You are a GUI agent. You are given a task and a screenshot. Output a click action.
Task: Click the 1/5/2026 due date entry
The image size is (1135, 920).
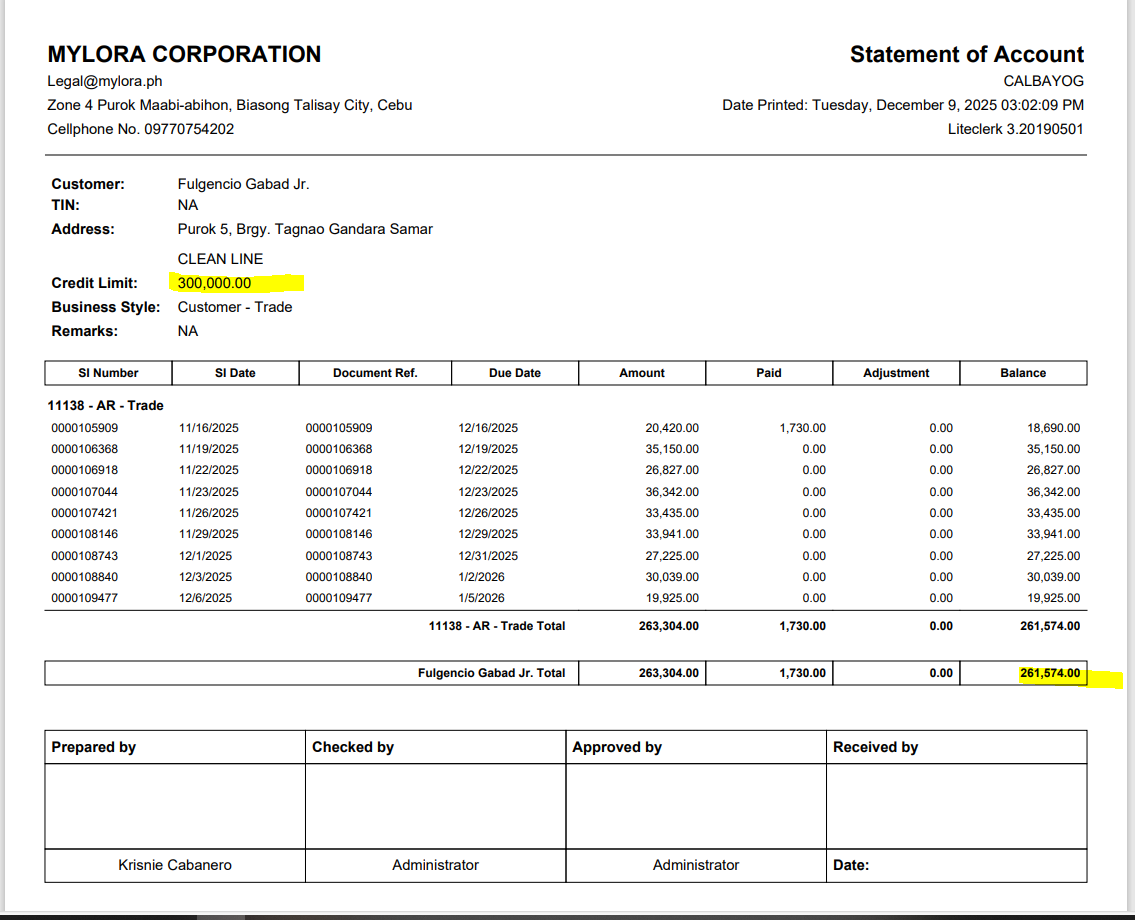[x=482, y=598]
